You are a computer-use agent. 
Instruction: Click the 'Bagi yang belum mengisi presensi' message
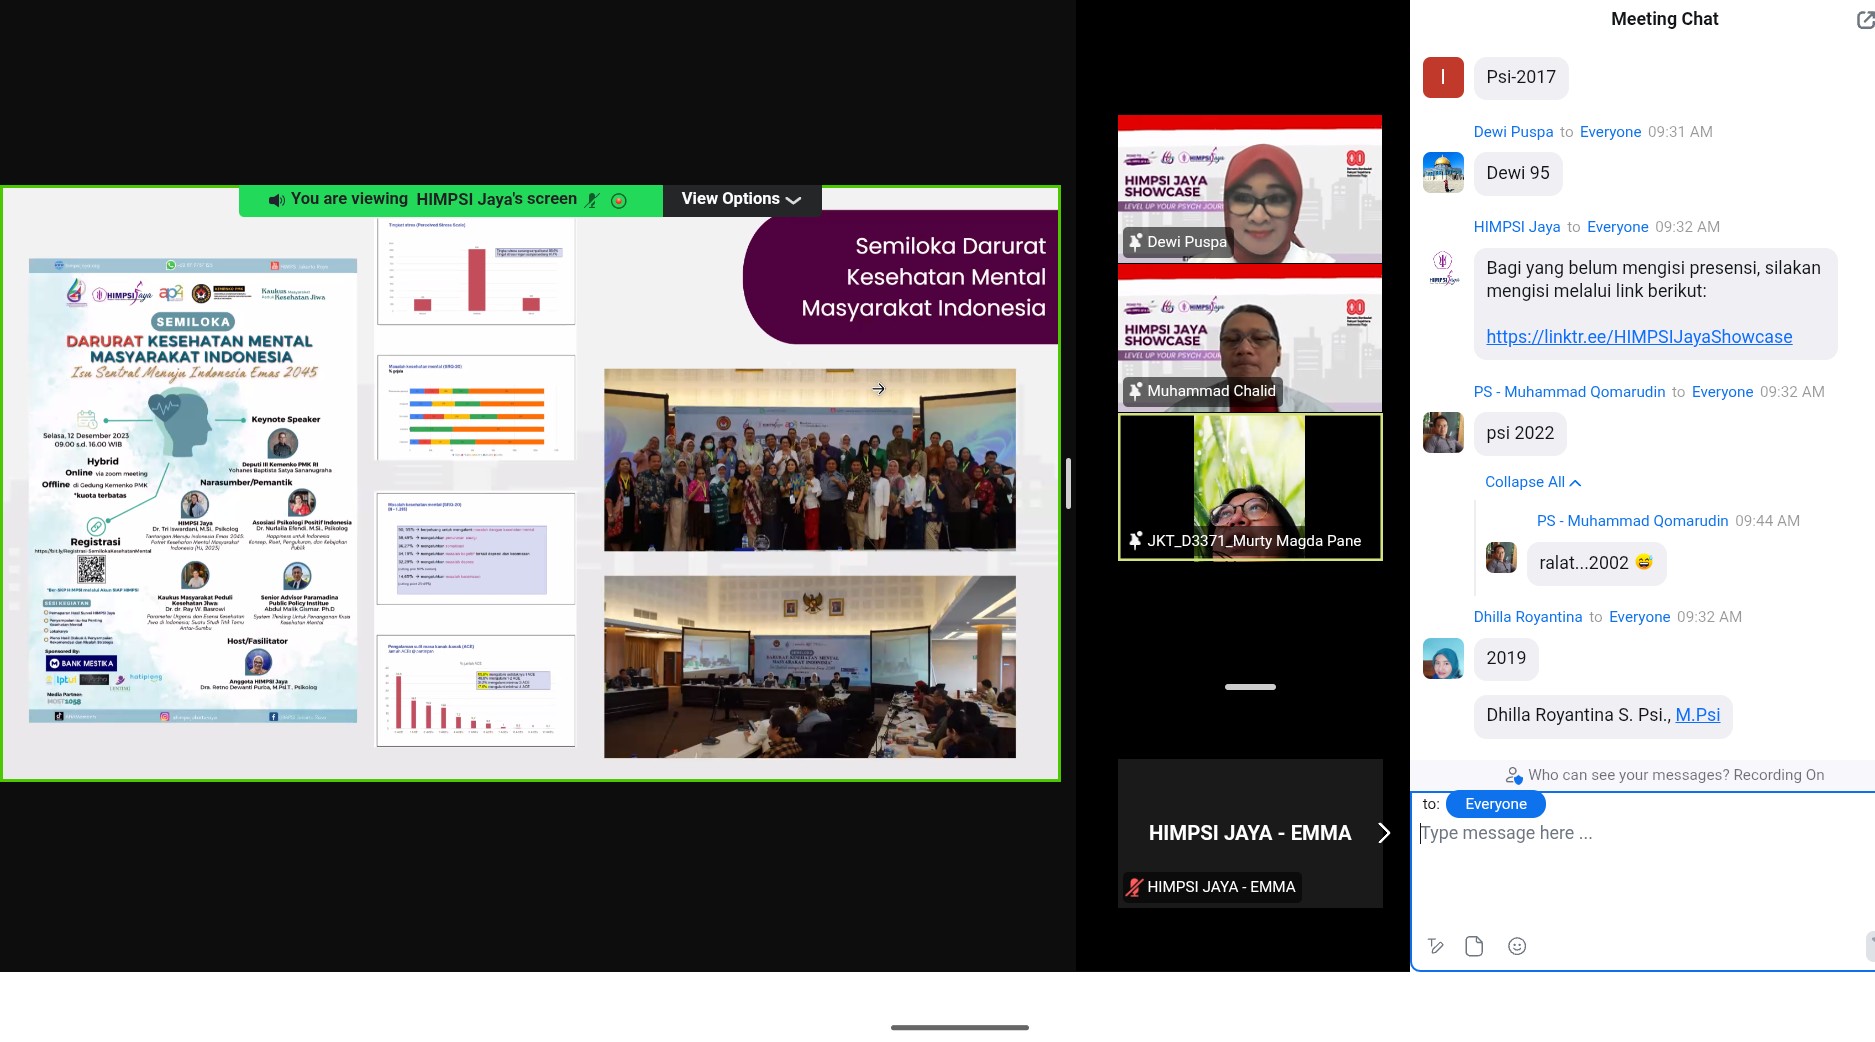[x=1655, y=303]
